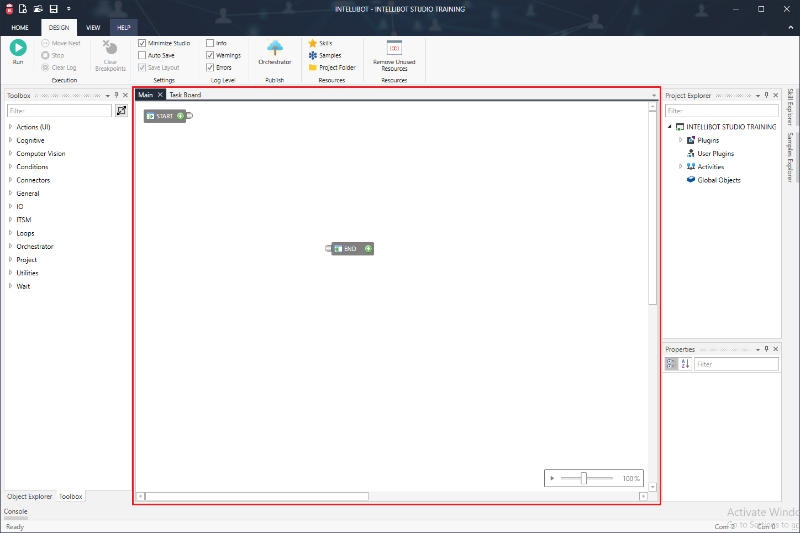
Task: Click the Save icon in title bar
Action: (x=53, y=8)
